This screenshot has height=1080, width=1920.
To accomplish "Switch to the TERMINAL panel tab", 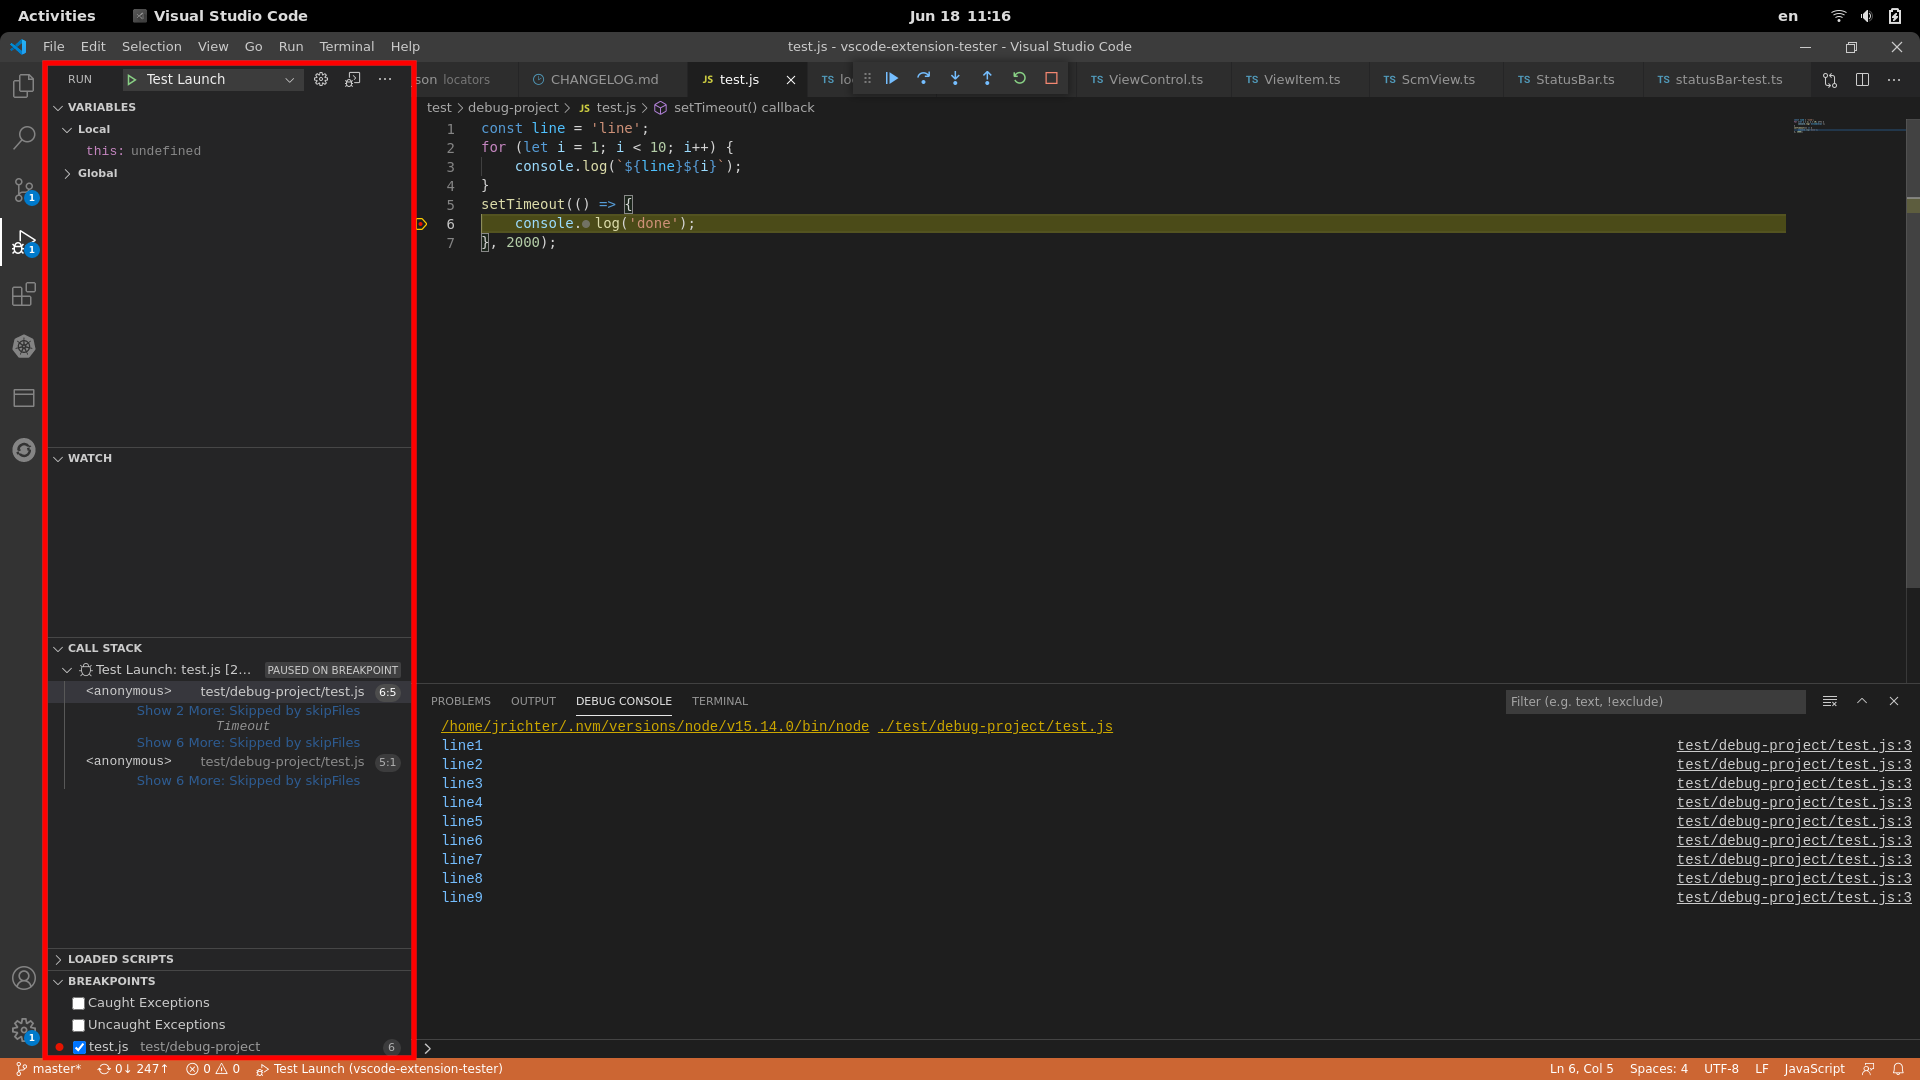I will (x=719, y=701).
